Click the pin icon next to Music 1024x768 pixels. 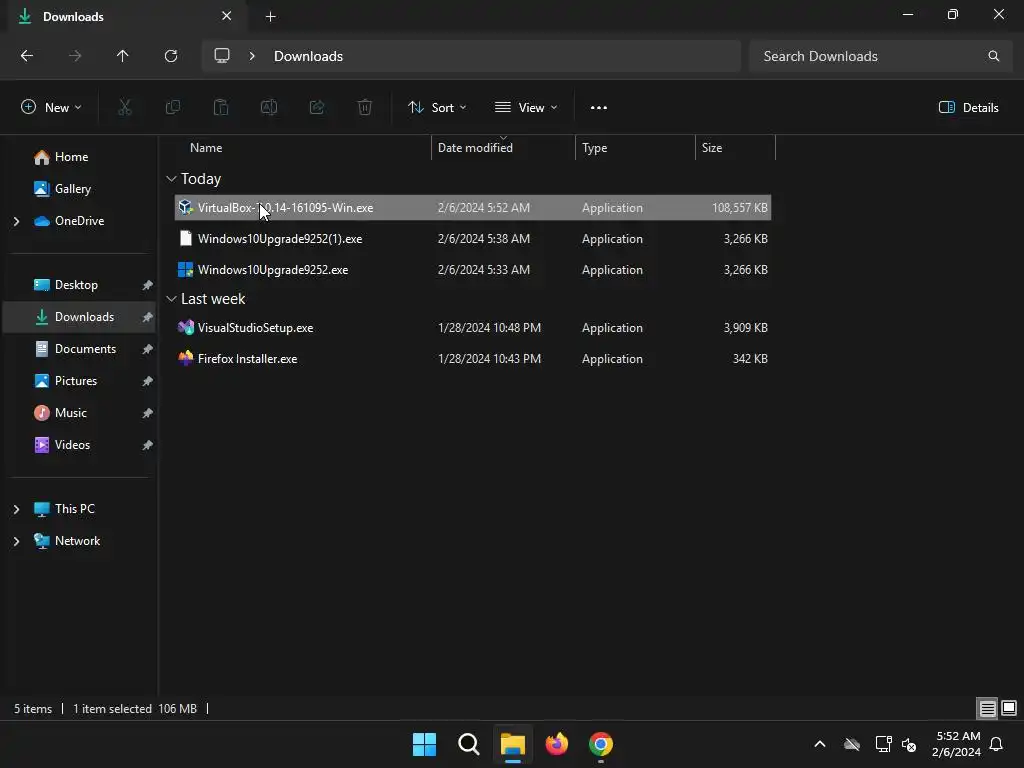(x=148, y=413)
